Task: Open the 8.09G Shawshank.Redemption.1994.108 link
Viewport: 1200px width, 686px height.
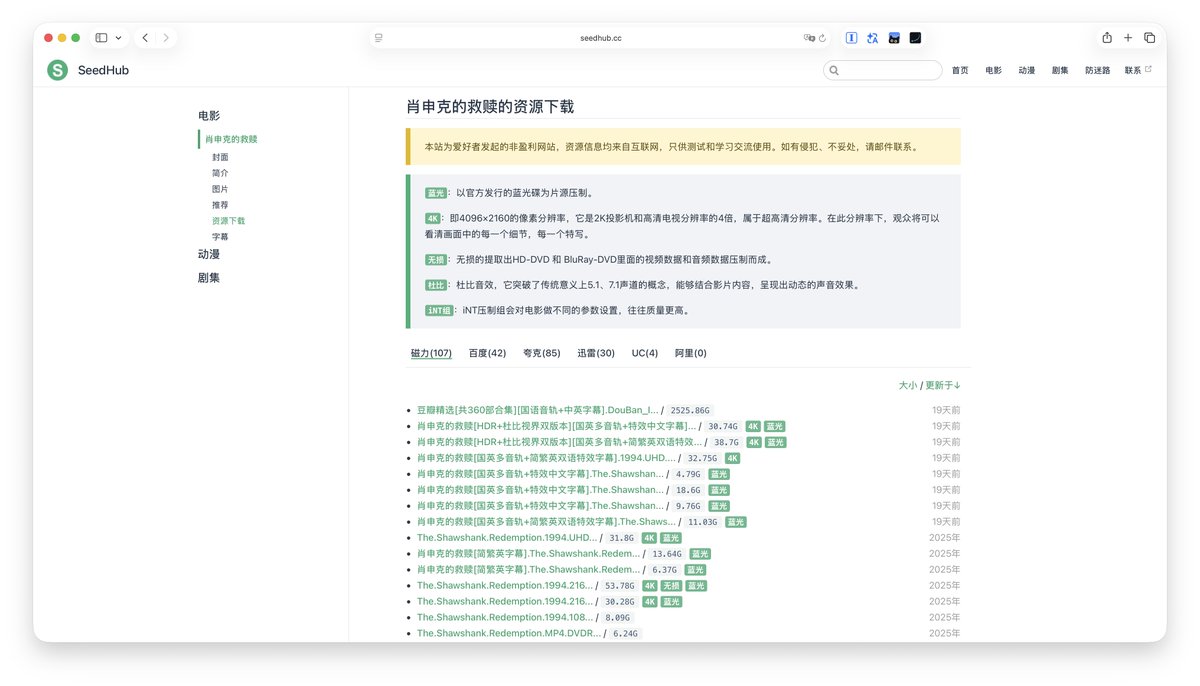Action: (505, 618)
